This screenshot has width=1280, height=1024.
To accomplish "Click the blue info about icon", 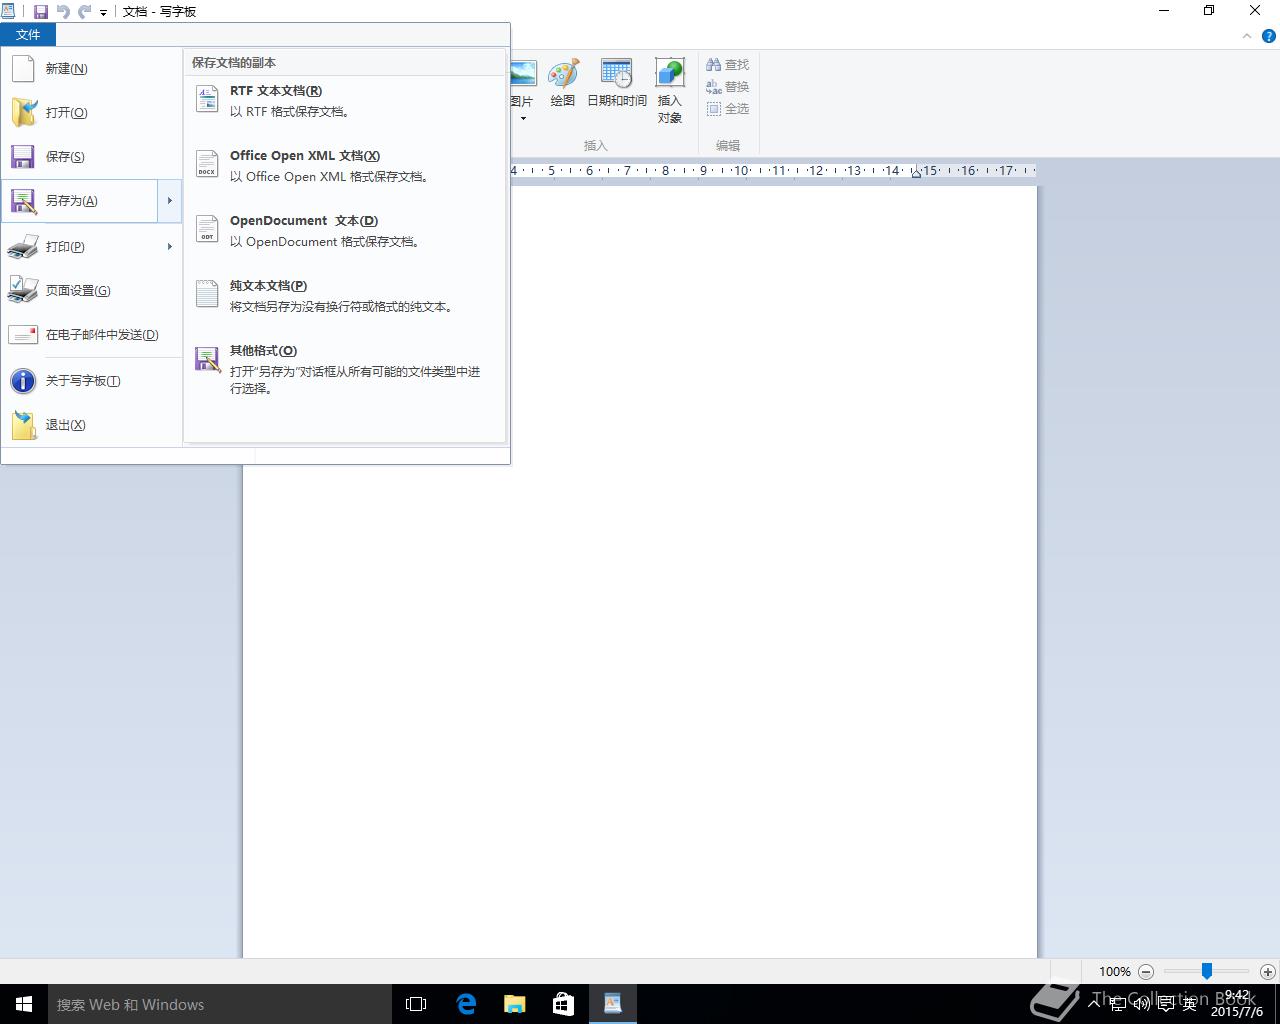I will click(23, 381).
